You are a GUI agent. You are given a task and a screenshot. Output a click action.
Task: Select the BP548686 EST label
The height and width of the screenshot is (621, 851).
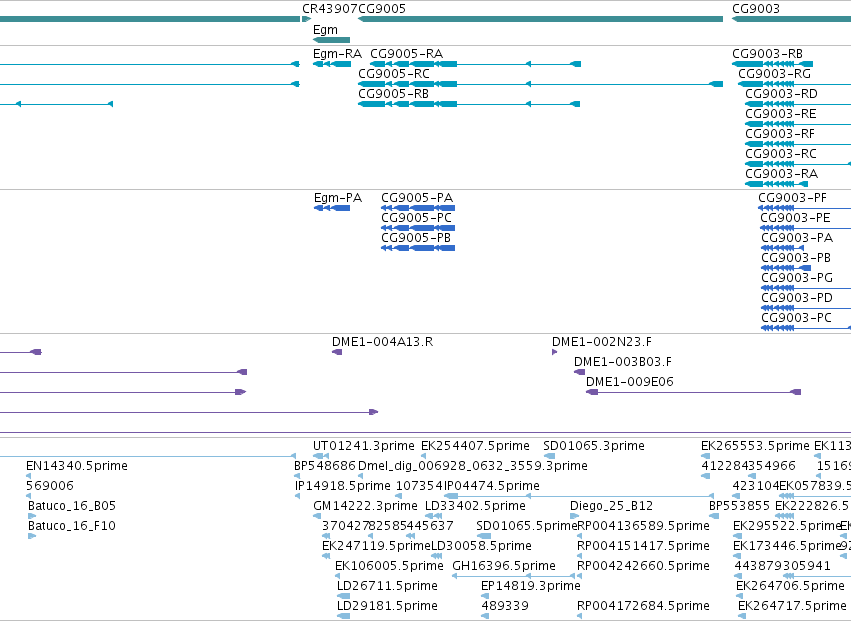[325, 466]
